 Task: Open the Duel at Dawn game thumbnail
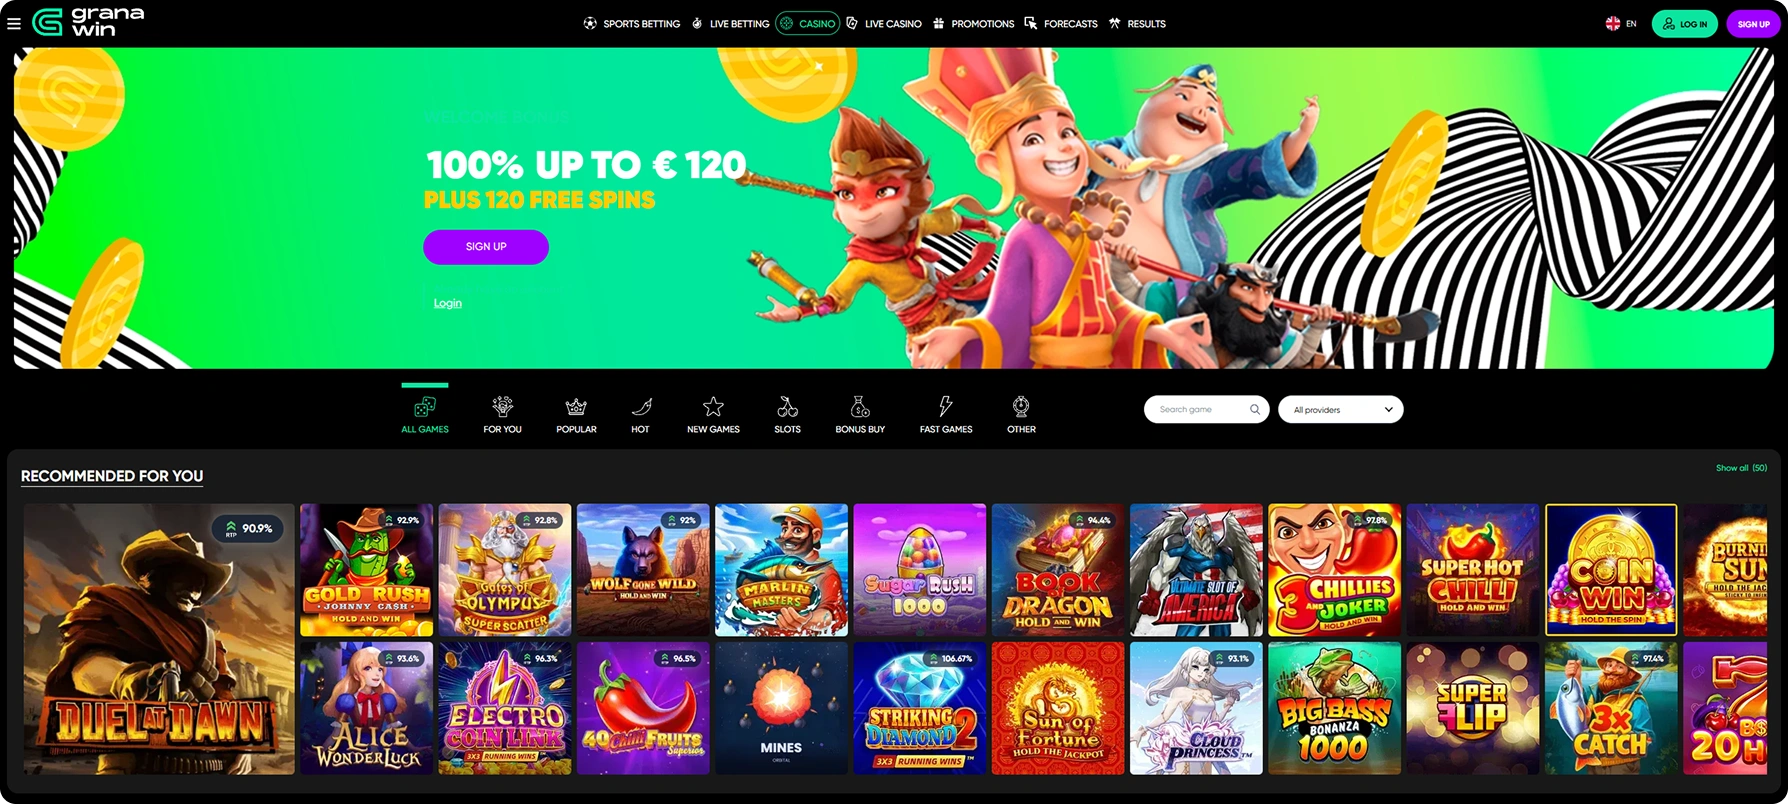(x=159, y=639)
